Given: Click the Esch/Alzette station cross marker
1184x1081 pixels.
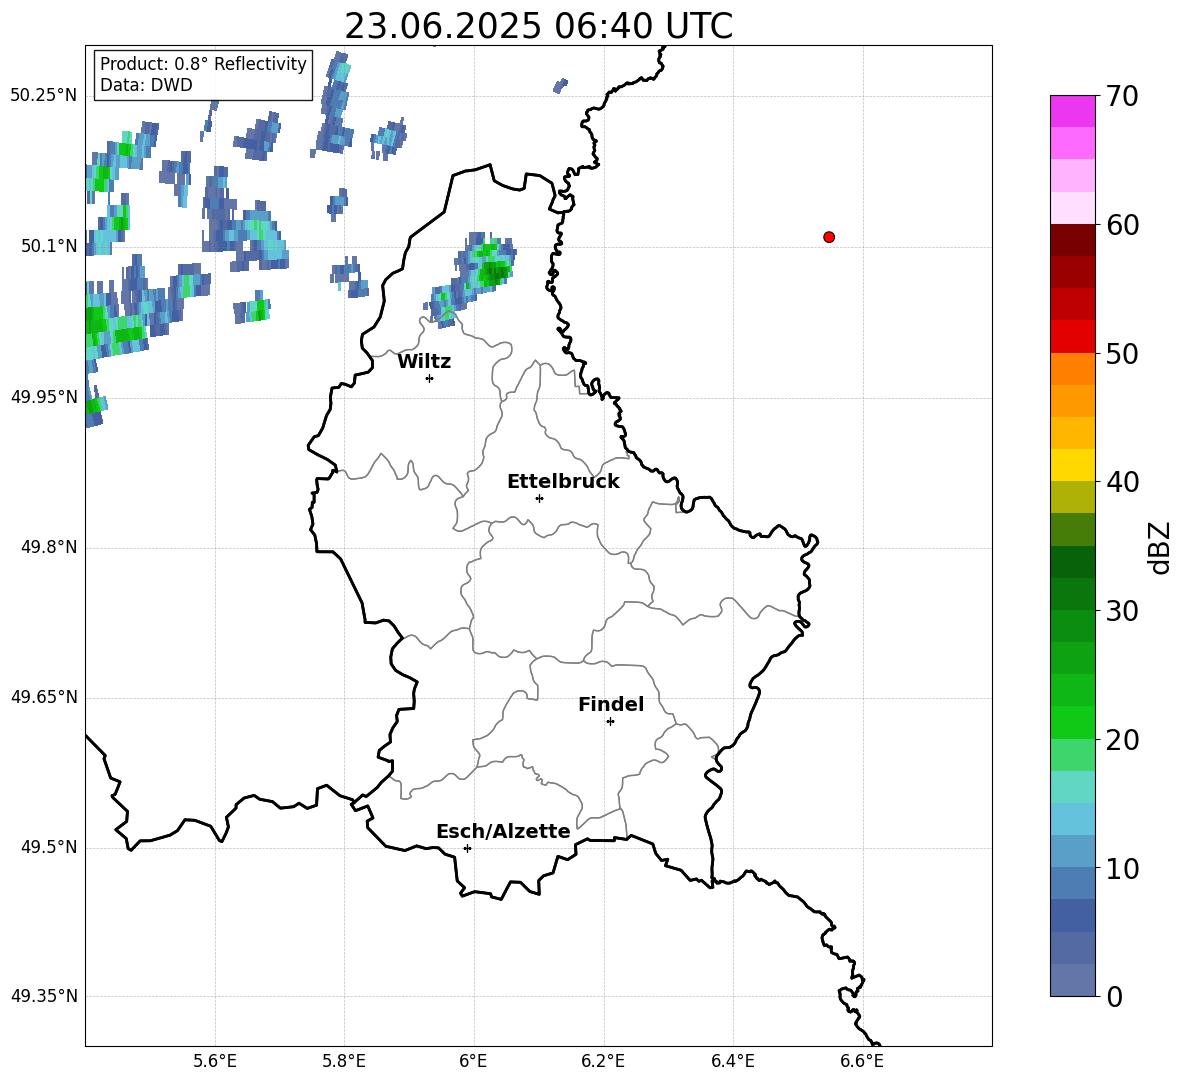Looking at the screenshot, I should click(467, 848).
